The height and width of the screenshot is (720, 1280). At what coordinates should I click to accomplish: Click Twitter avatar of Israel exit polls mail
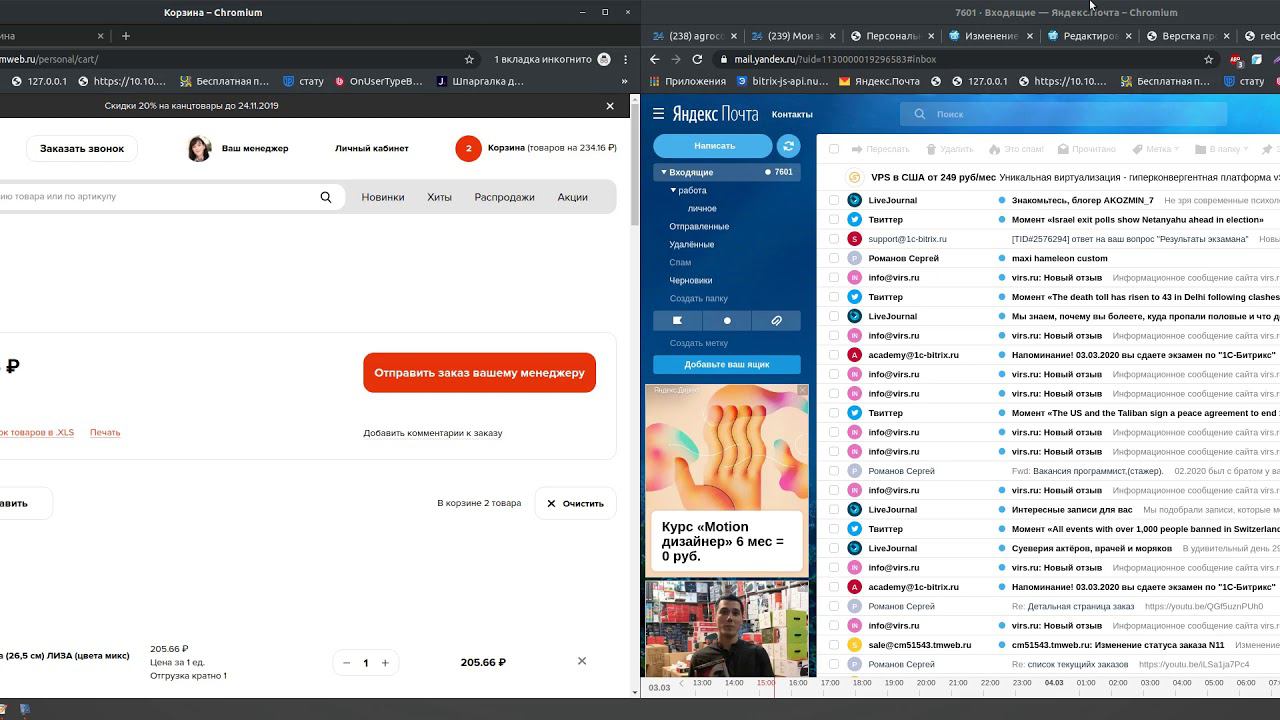[854, 219]
